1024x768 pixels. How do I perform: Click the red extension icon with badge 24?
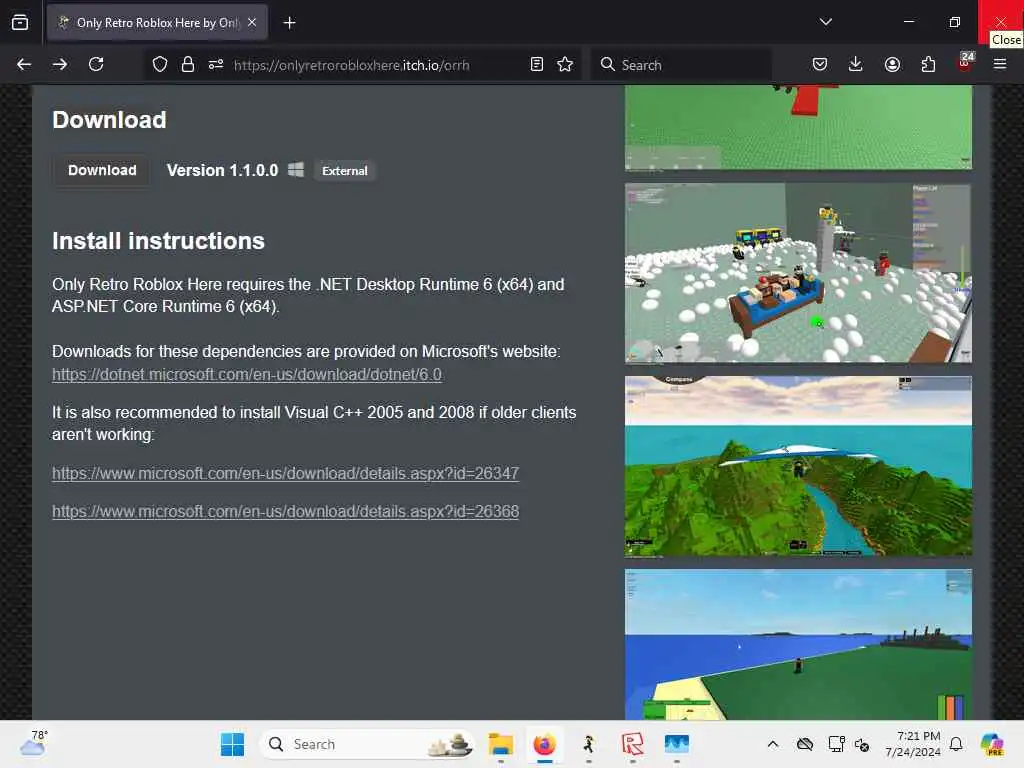(965, 62)
